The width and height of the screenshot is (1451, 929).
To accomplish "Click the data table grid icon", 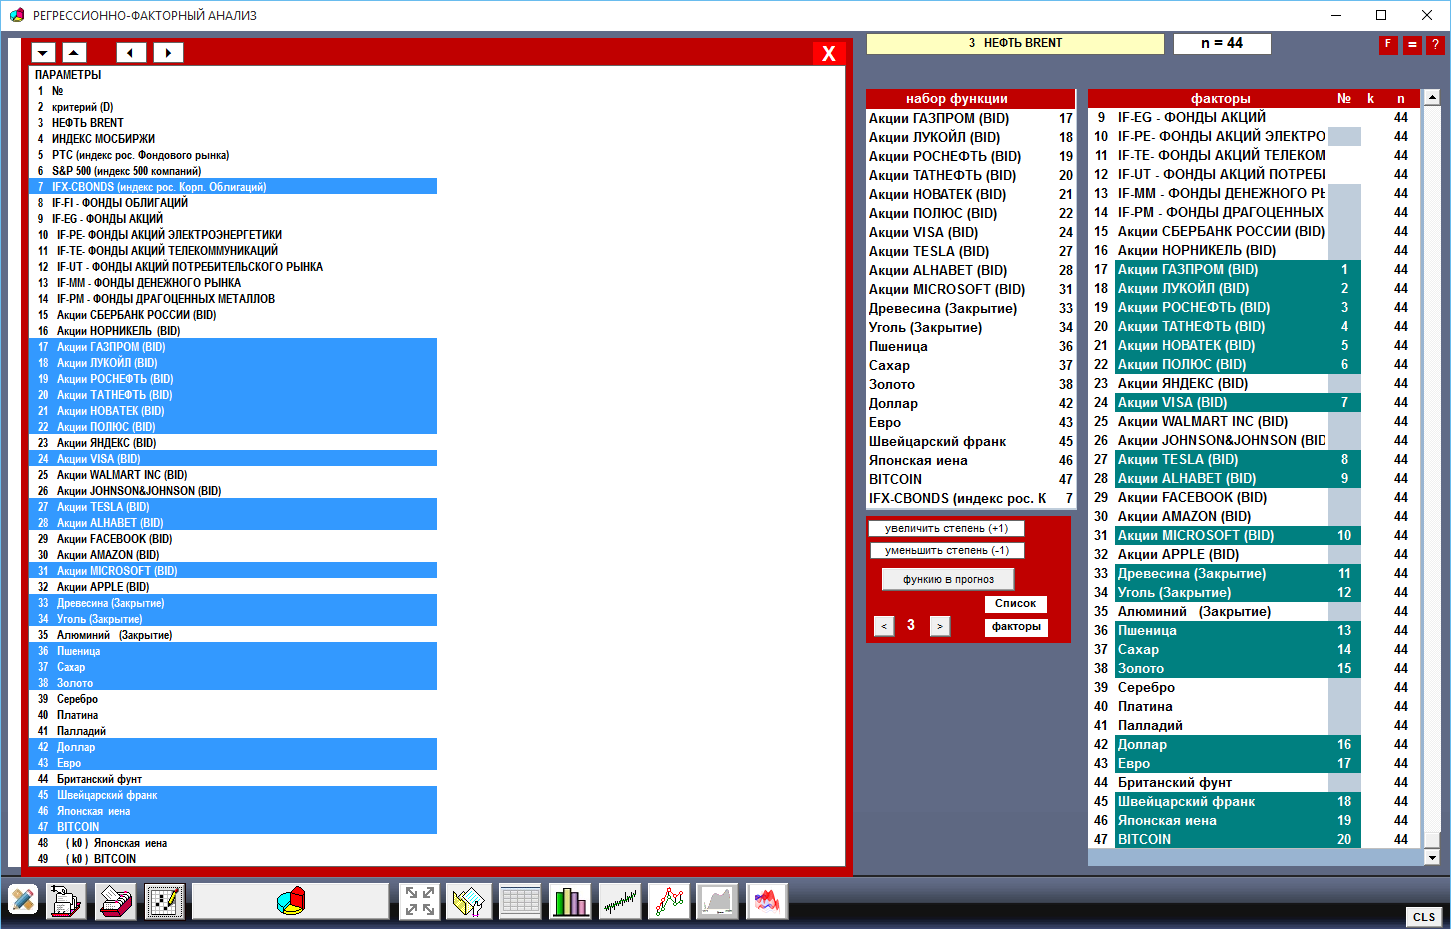I will point(520,901).
